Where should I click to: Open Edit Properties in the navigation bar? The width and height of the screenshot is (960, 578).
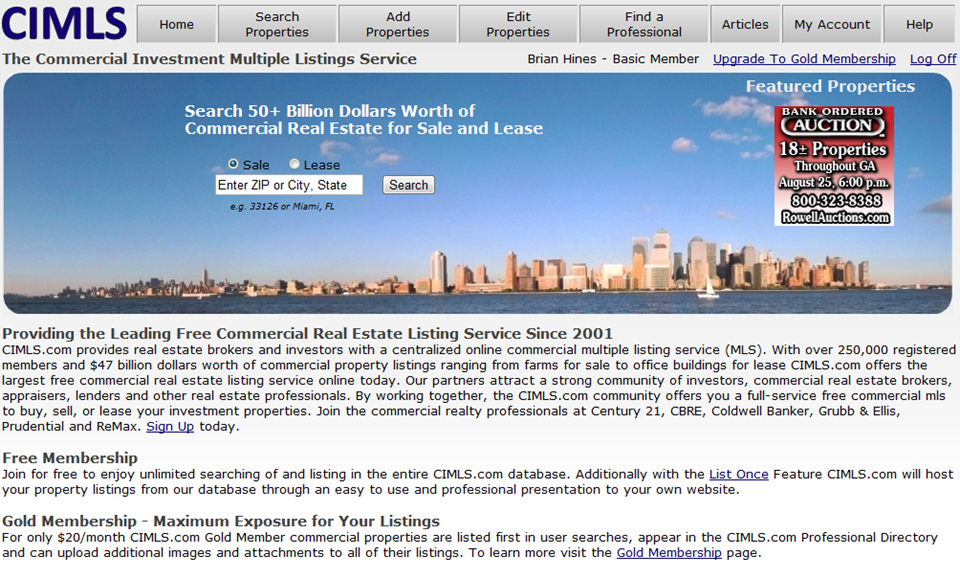coord(518,24)
